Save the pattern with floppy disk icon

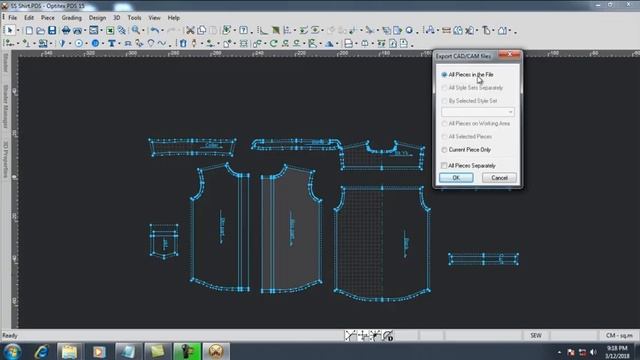(x=52, y=30)
